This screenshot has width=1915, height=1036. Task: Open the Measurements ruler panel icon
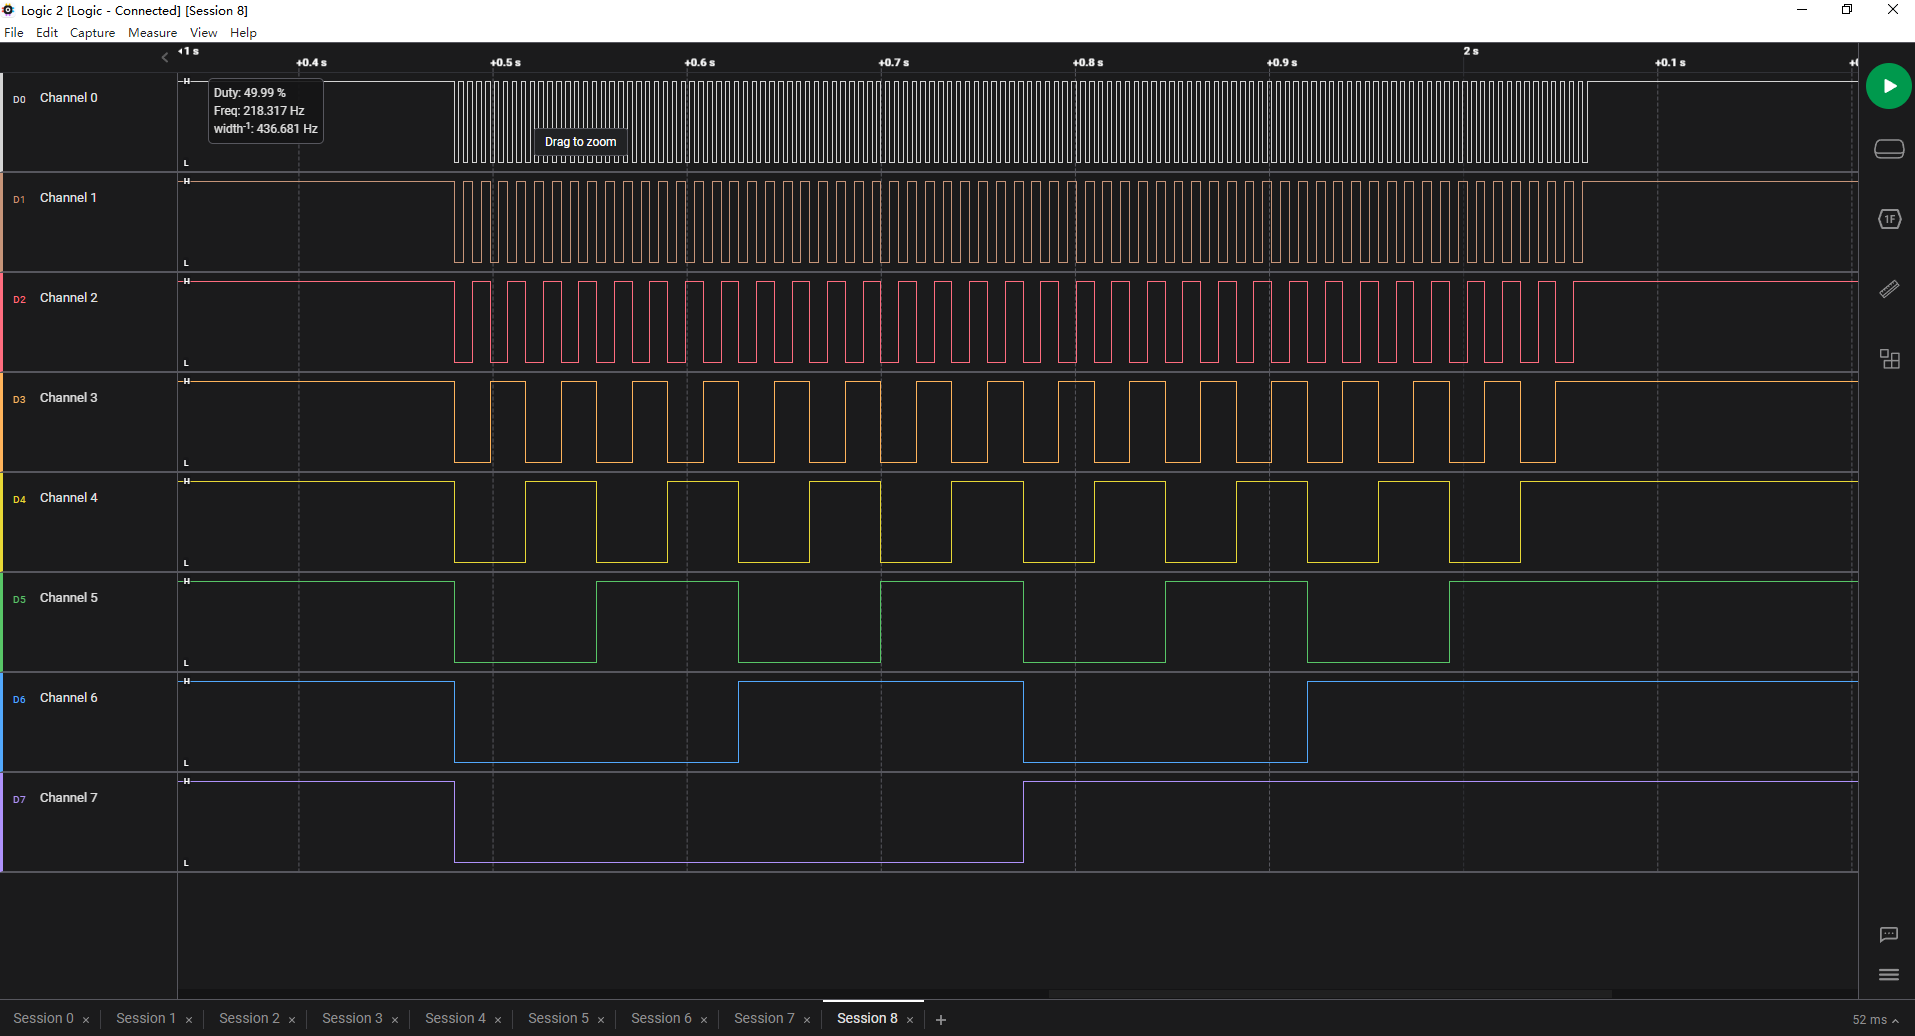pos(1889,289)
